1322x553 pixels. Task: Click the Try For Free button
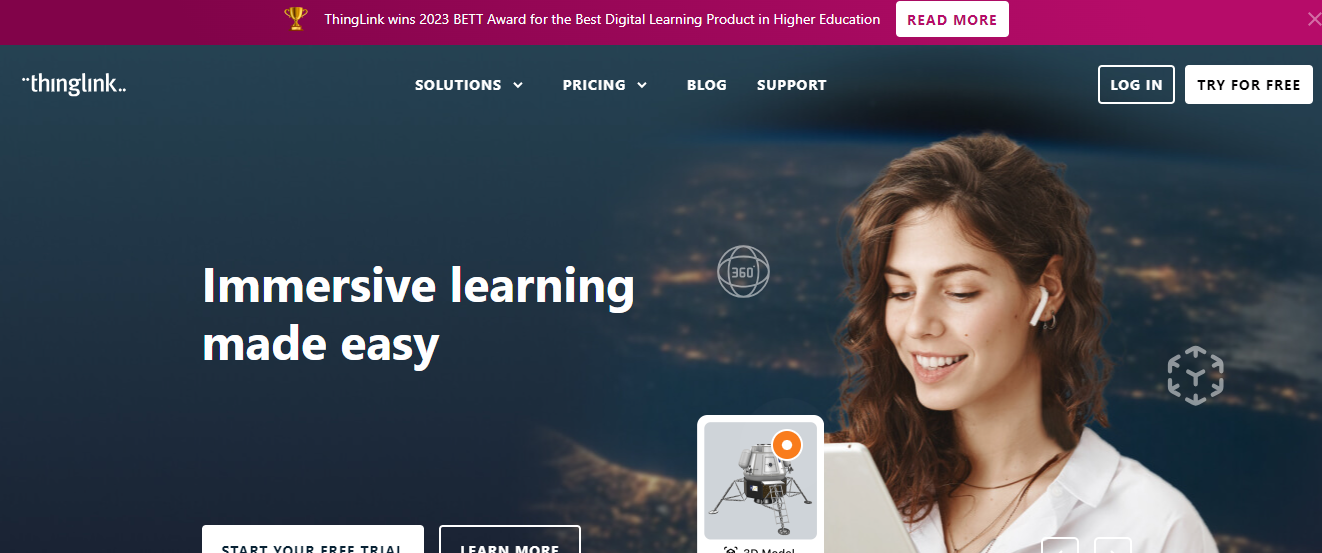click(1249, 85)
